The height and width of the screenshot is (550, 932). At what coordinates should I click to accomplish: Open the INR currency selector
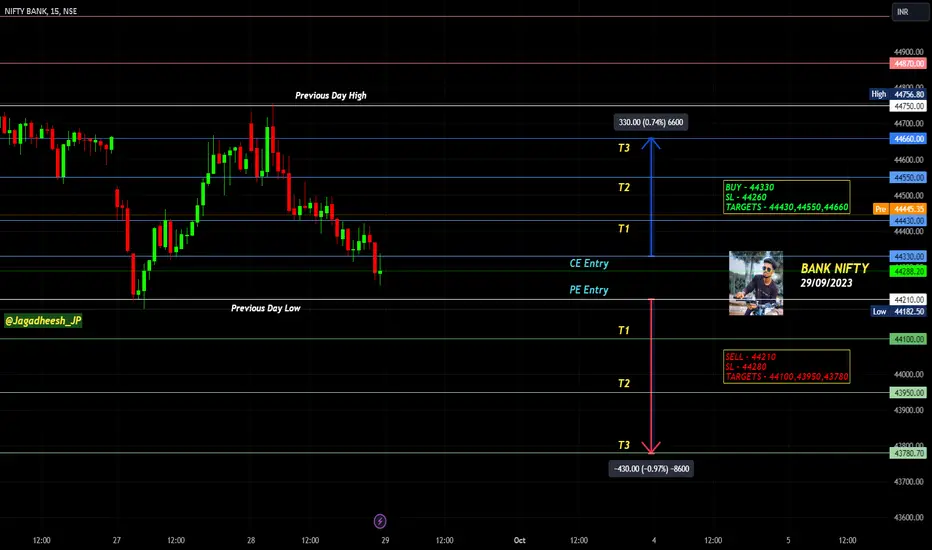[x=909, y=12]
